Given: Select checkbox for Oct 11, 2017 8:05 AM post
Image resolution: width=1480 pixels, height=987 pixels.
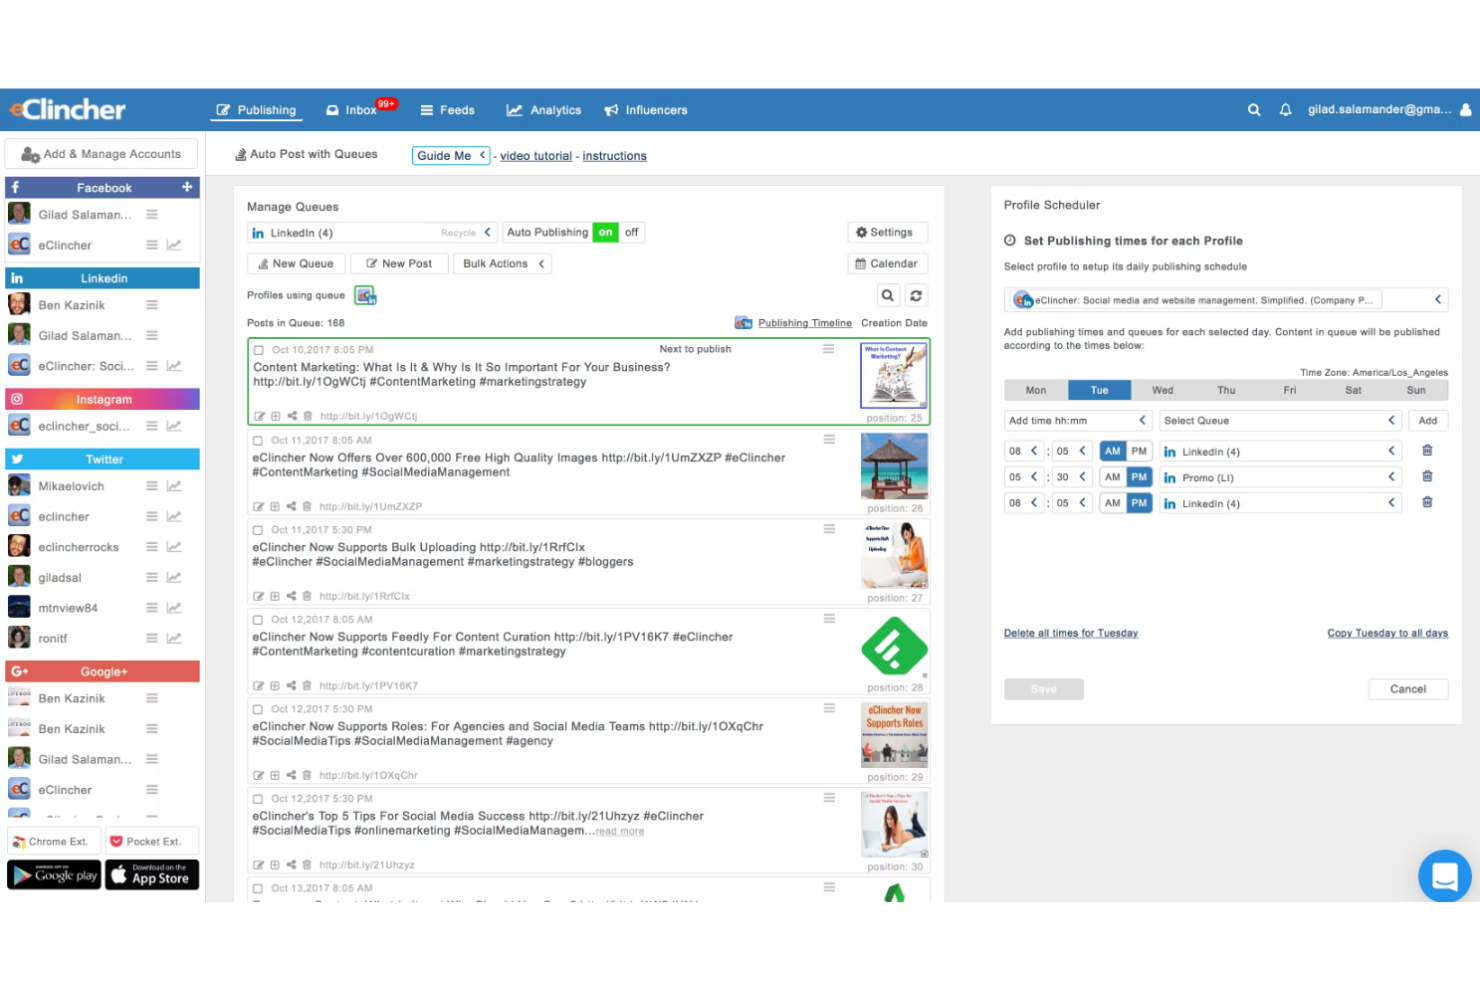Looking at the screenshot, I should (258, 440).
